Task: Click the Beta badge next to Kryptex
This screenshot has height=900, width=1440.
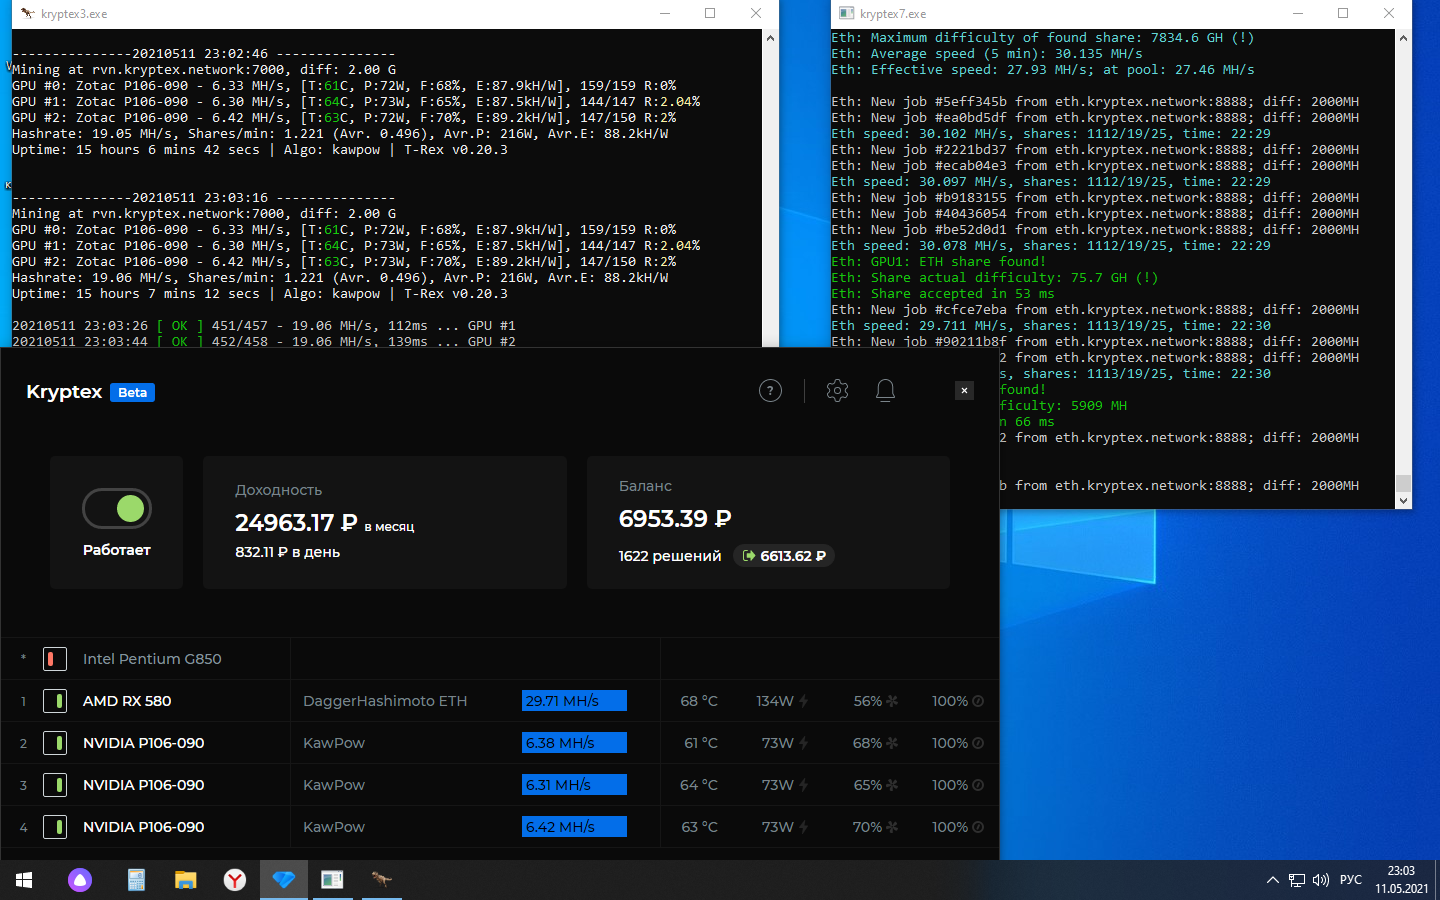Action: tap(132, 392)
